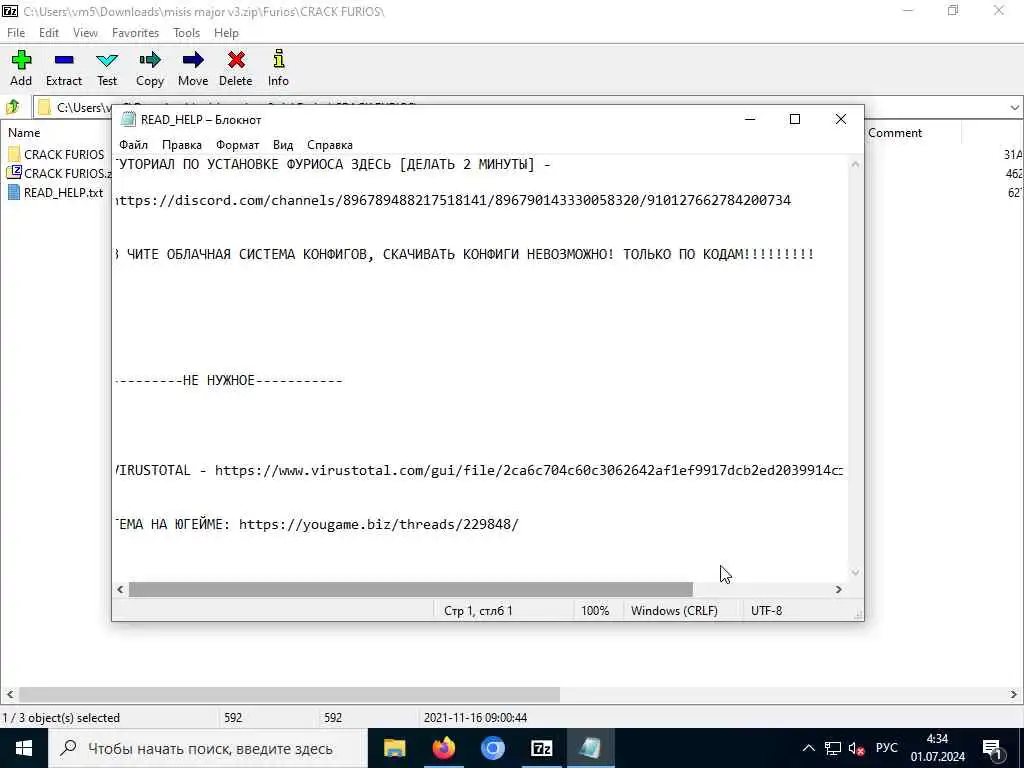
Task: Open Notepad Формат menu
Action: click(237, 145)
